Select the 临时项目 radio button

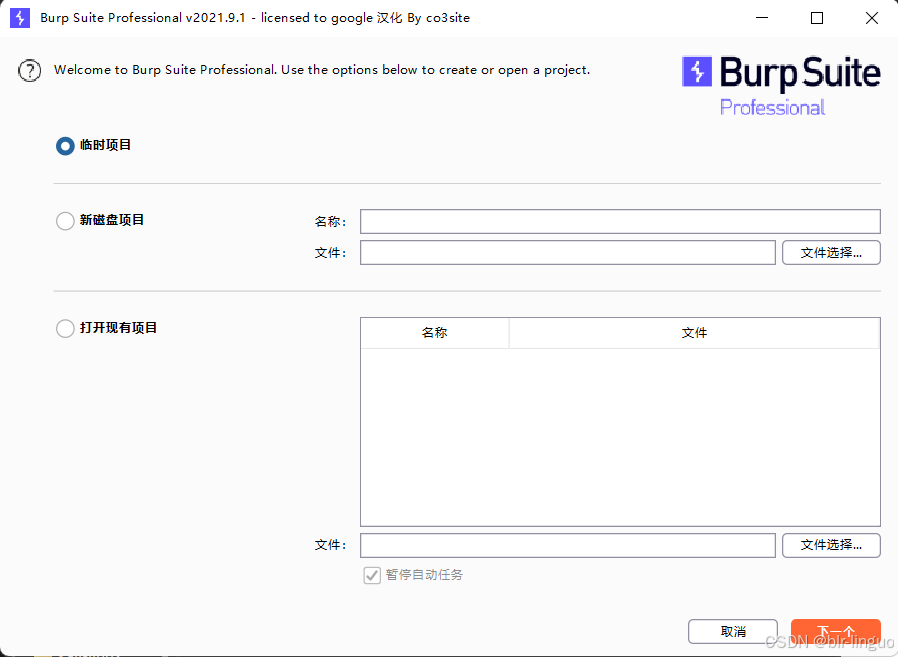coord(65,145)
